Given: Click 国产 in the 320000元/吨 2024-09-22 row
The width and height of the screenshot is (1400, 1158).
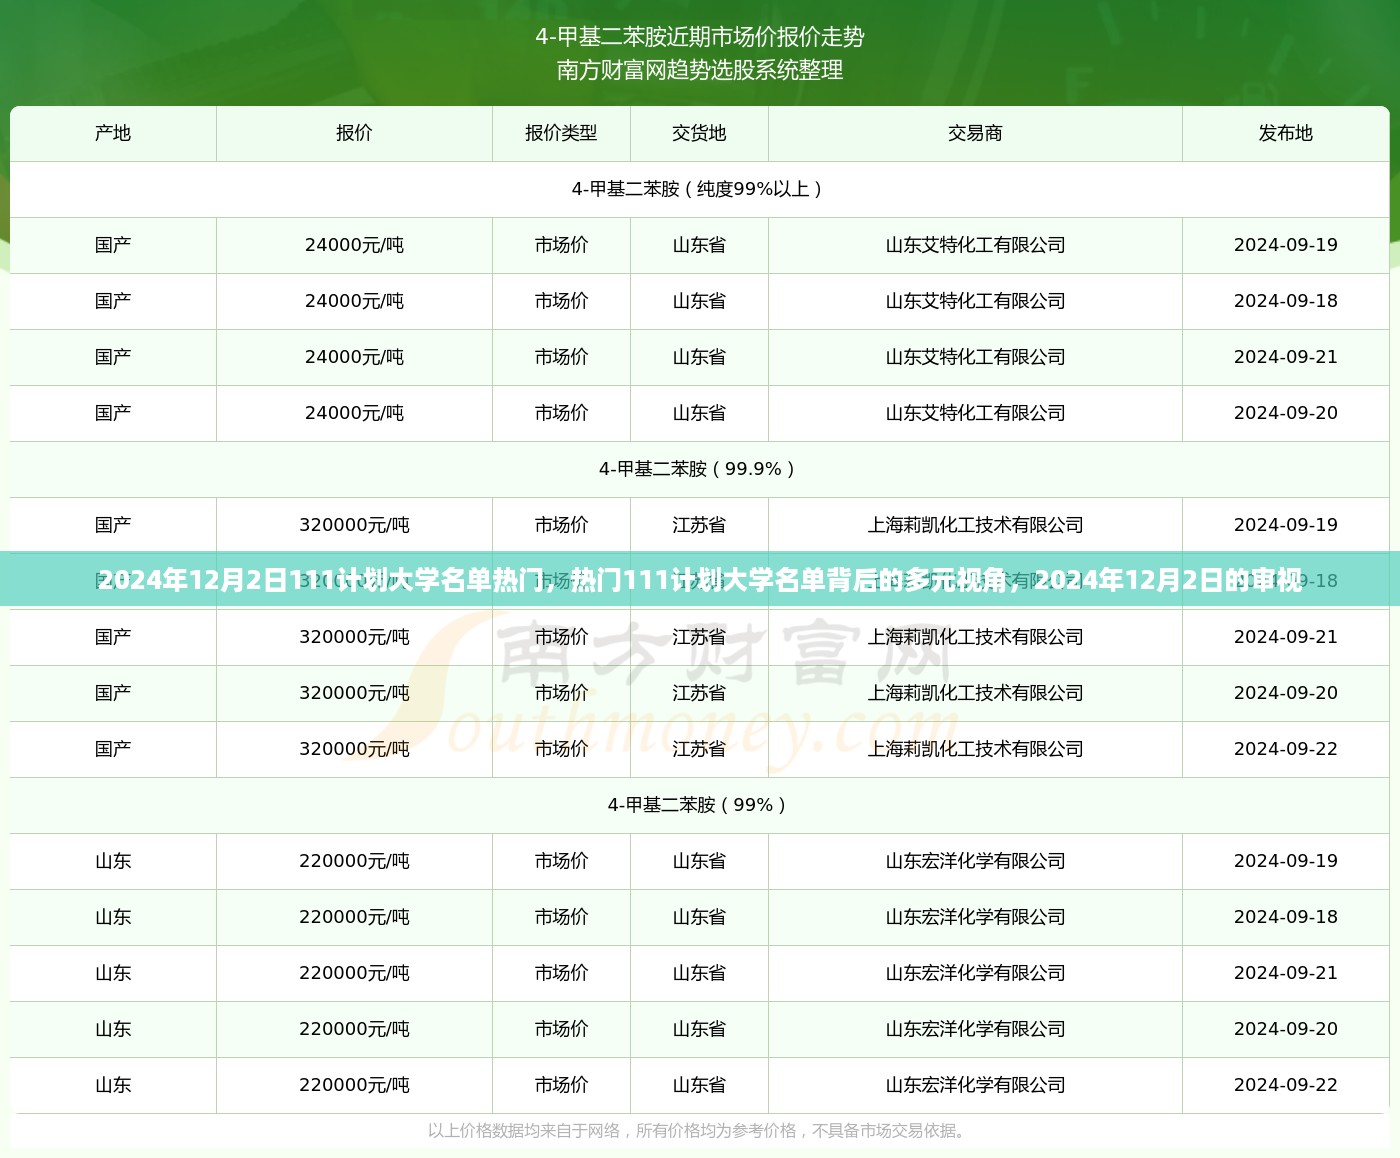Looking at the screenshot, I should (x=113, y=749).
